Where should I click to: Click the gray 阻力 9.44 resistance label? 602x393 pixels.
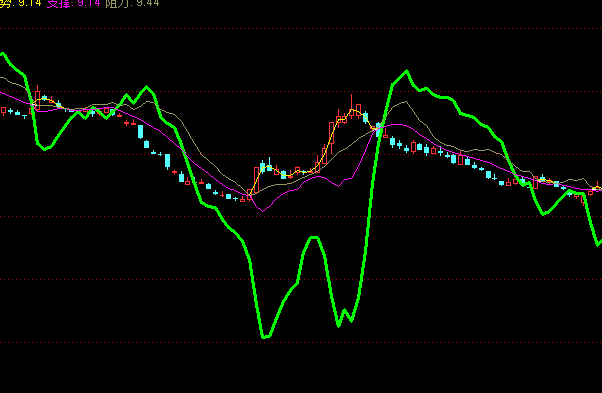(x=132, y=3)
